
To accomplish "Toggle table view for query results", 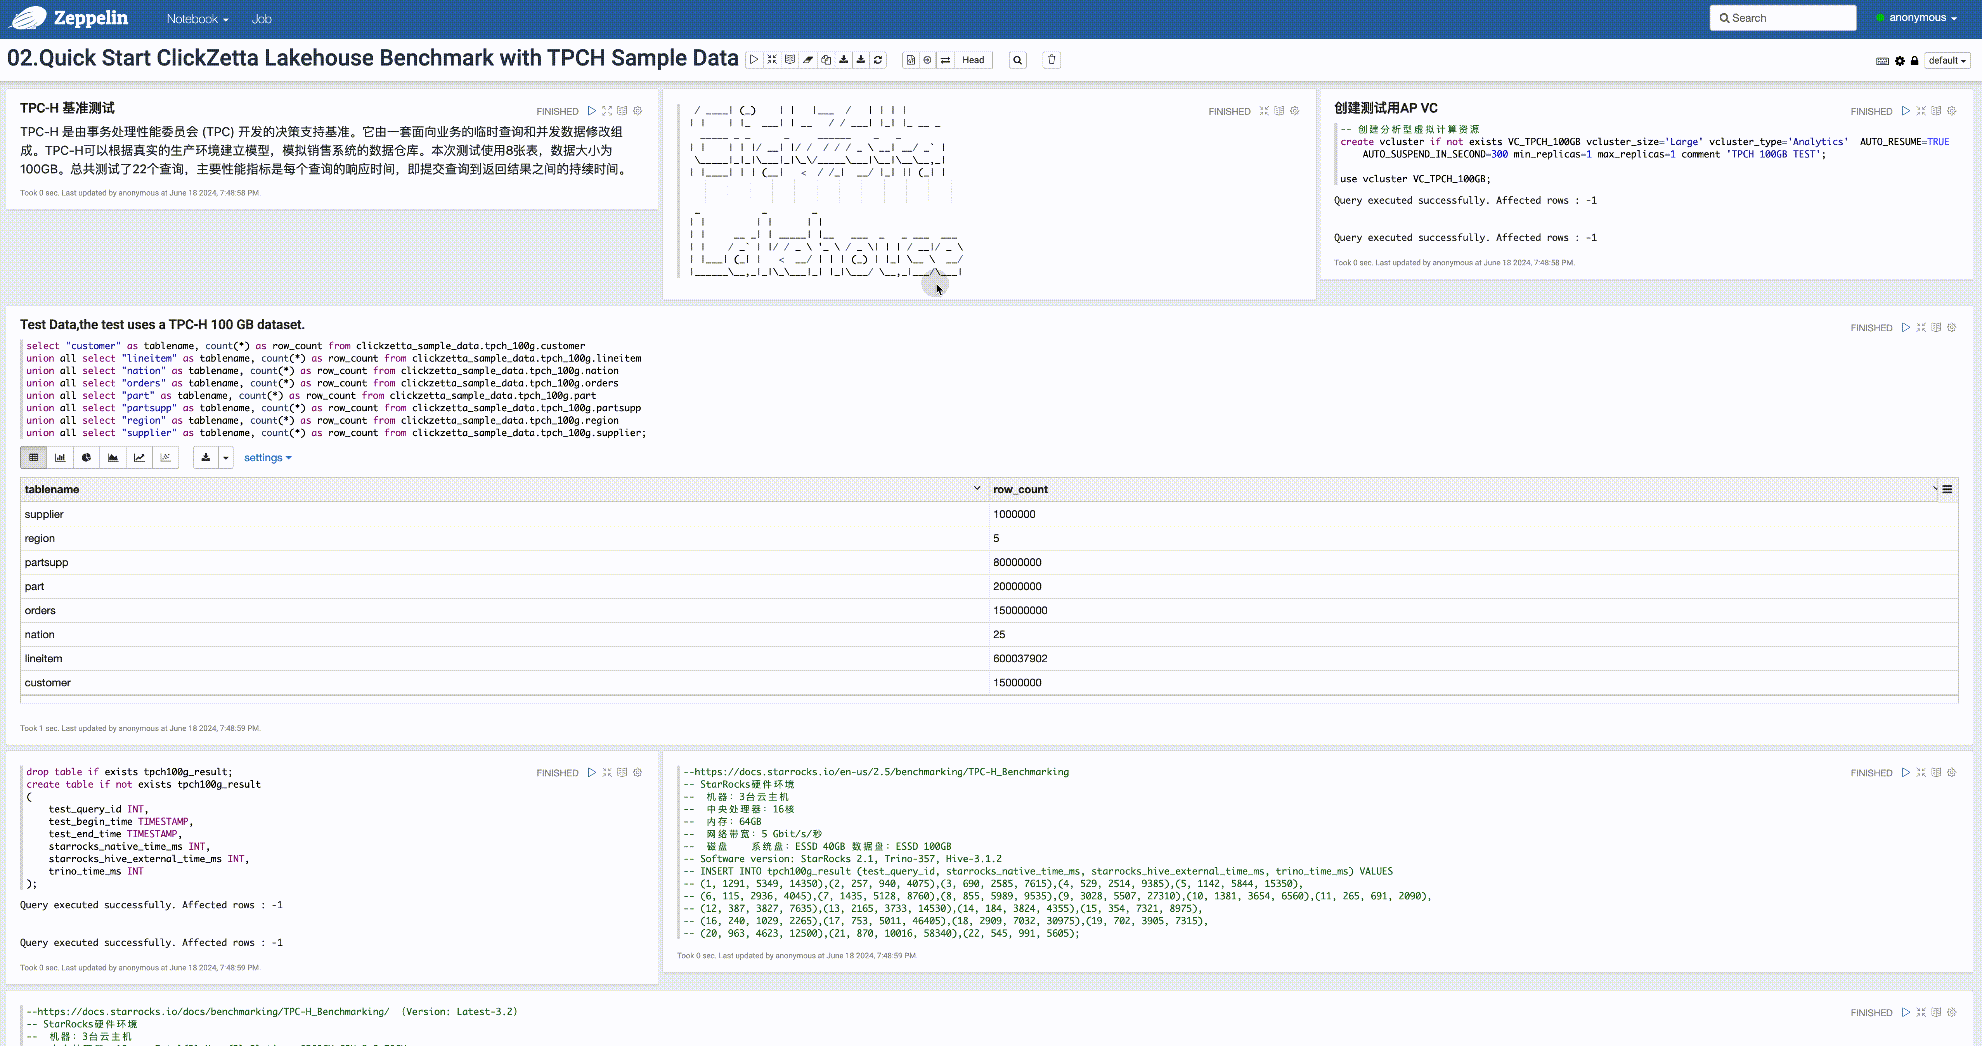I will pos(33,458).
